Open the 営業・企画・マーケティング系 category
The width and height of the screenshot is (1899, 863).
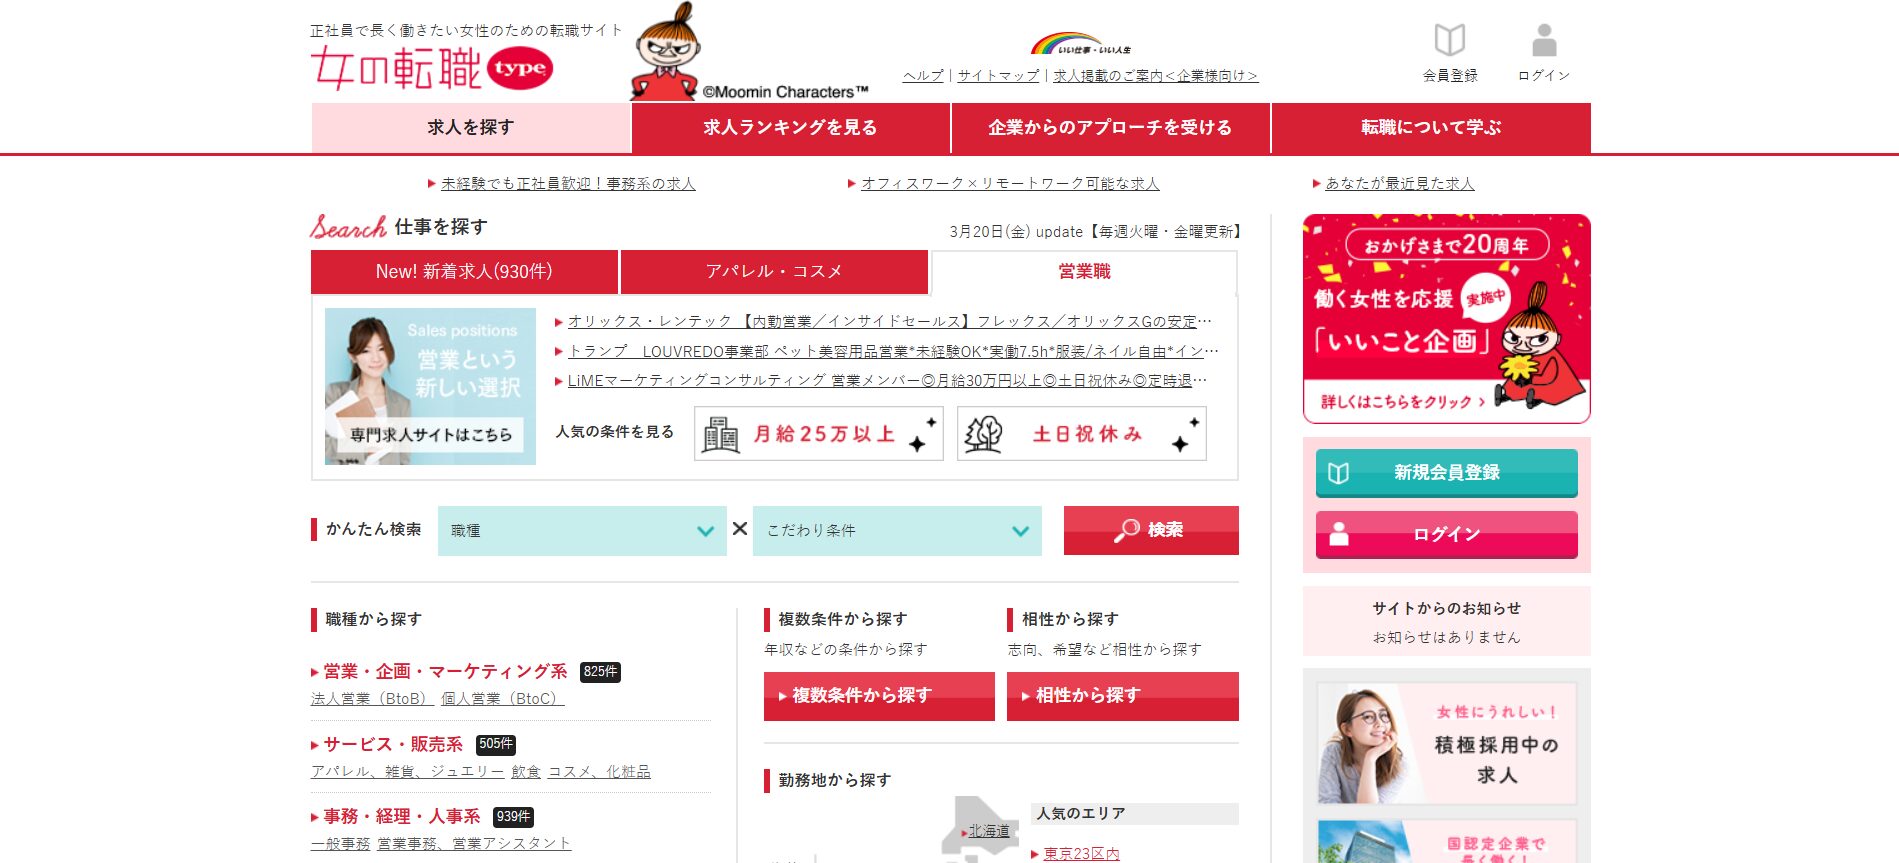pos(445,672)
